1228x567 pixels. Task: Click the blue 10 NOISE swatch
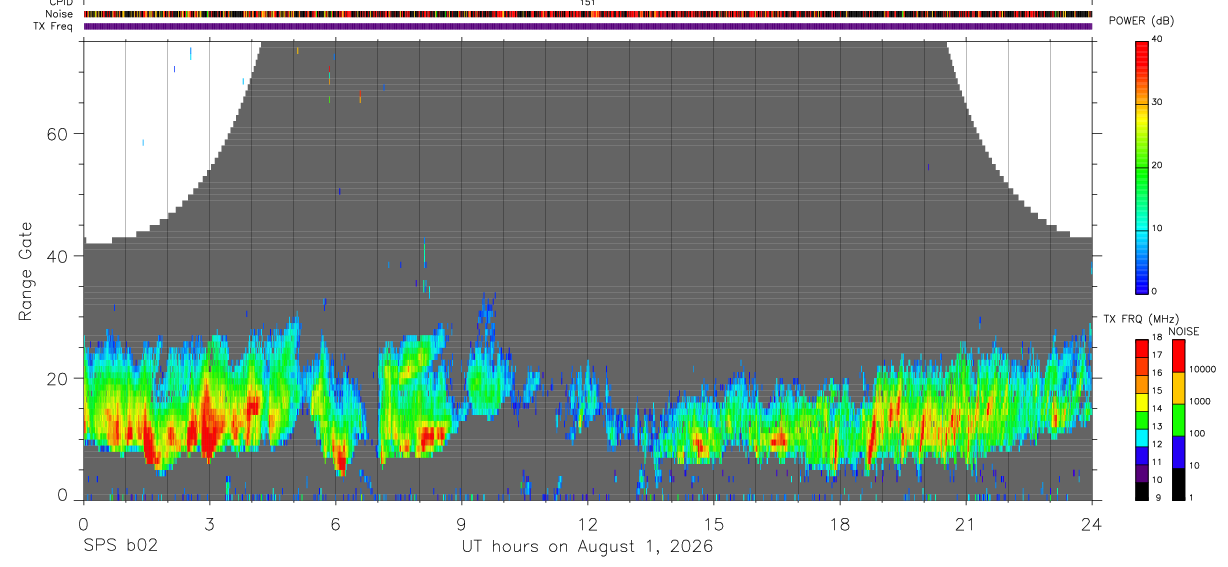pos(1177,452)
